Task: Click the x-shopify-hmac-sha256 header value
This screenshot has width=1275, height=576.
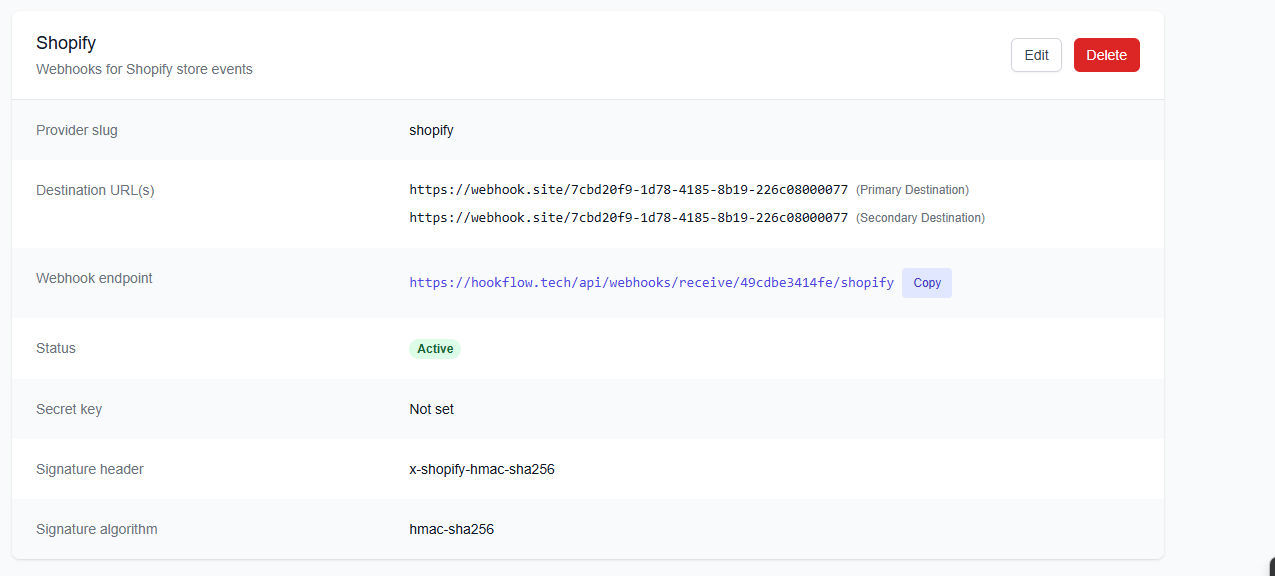Action: tap(482, 469)
